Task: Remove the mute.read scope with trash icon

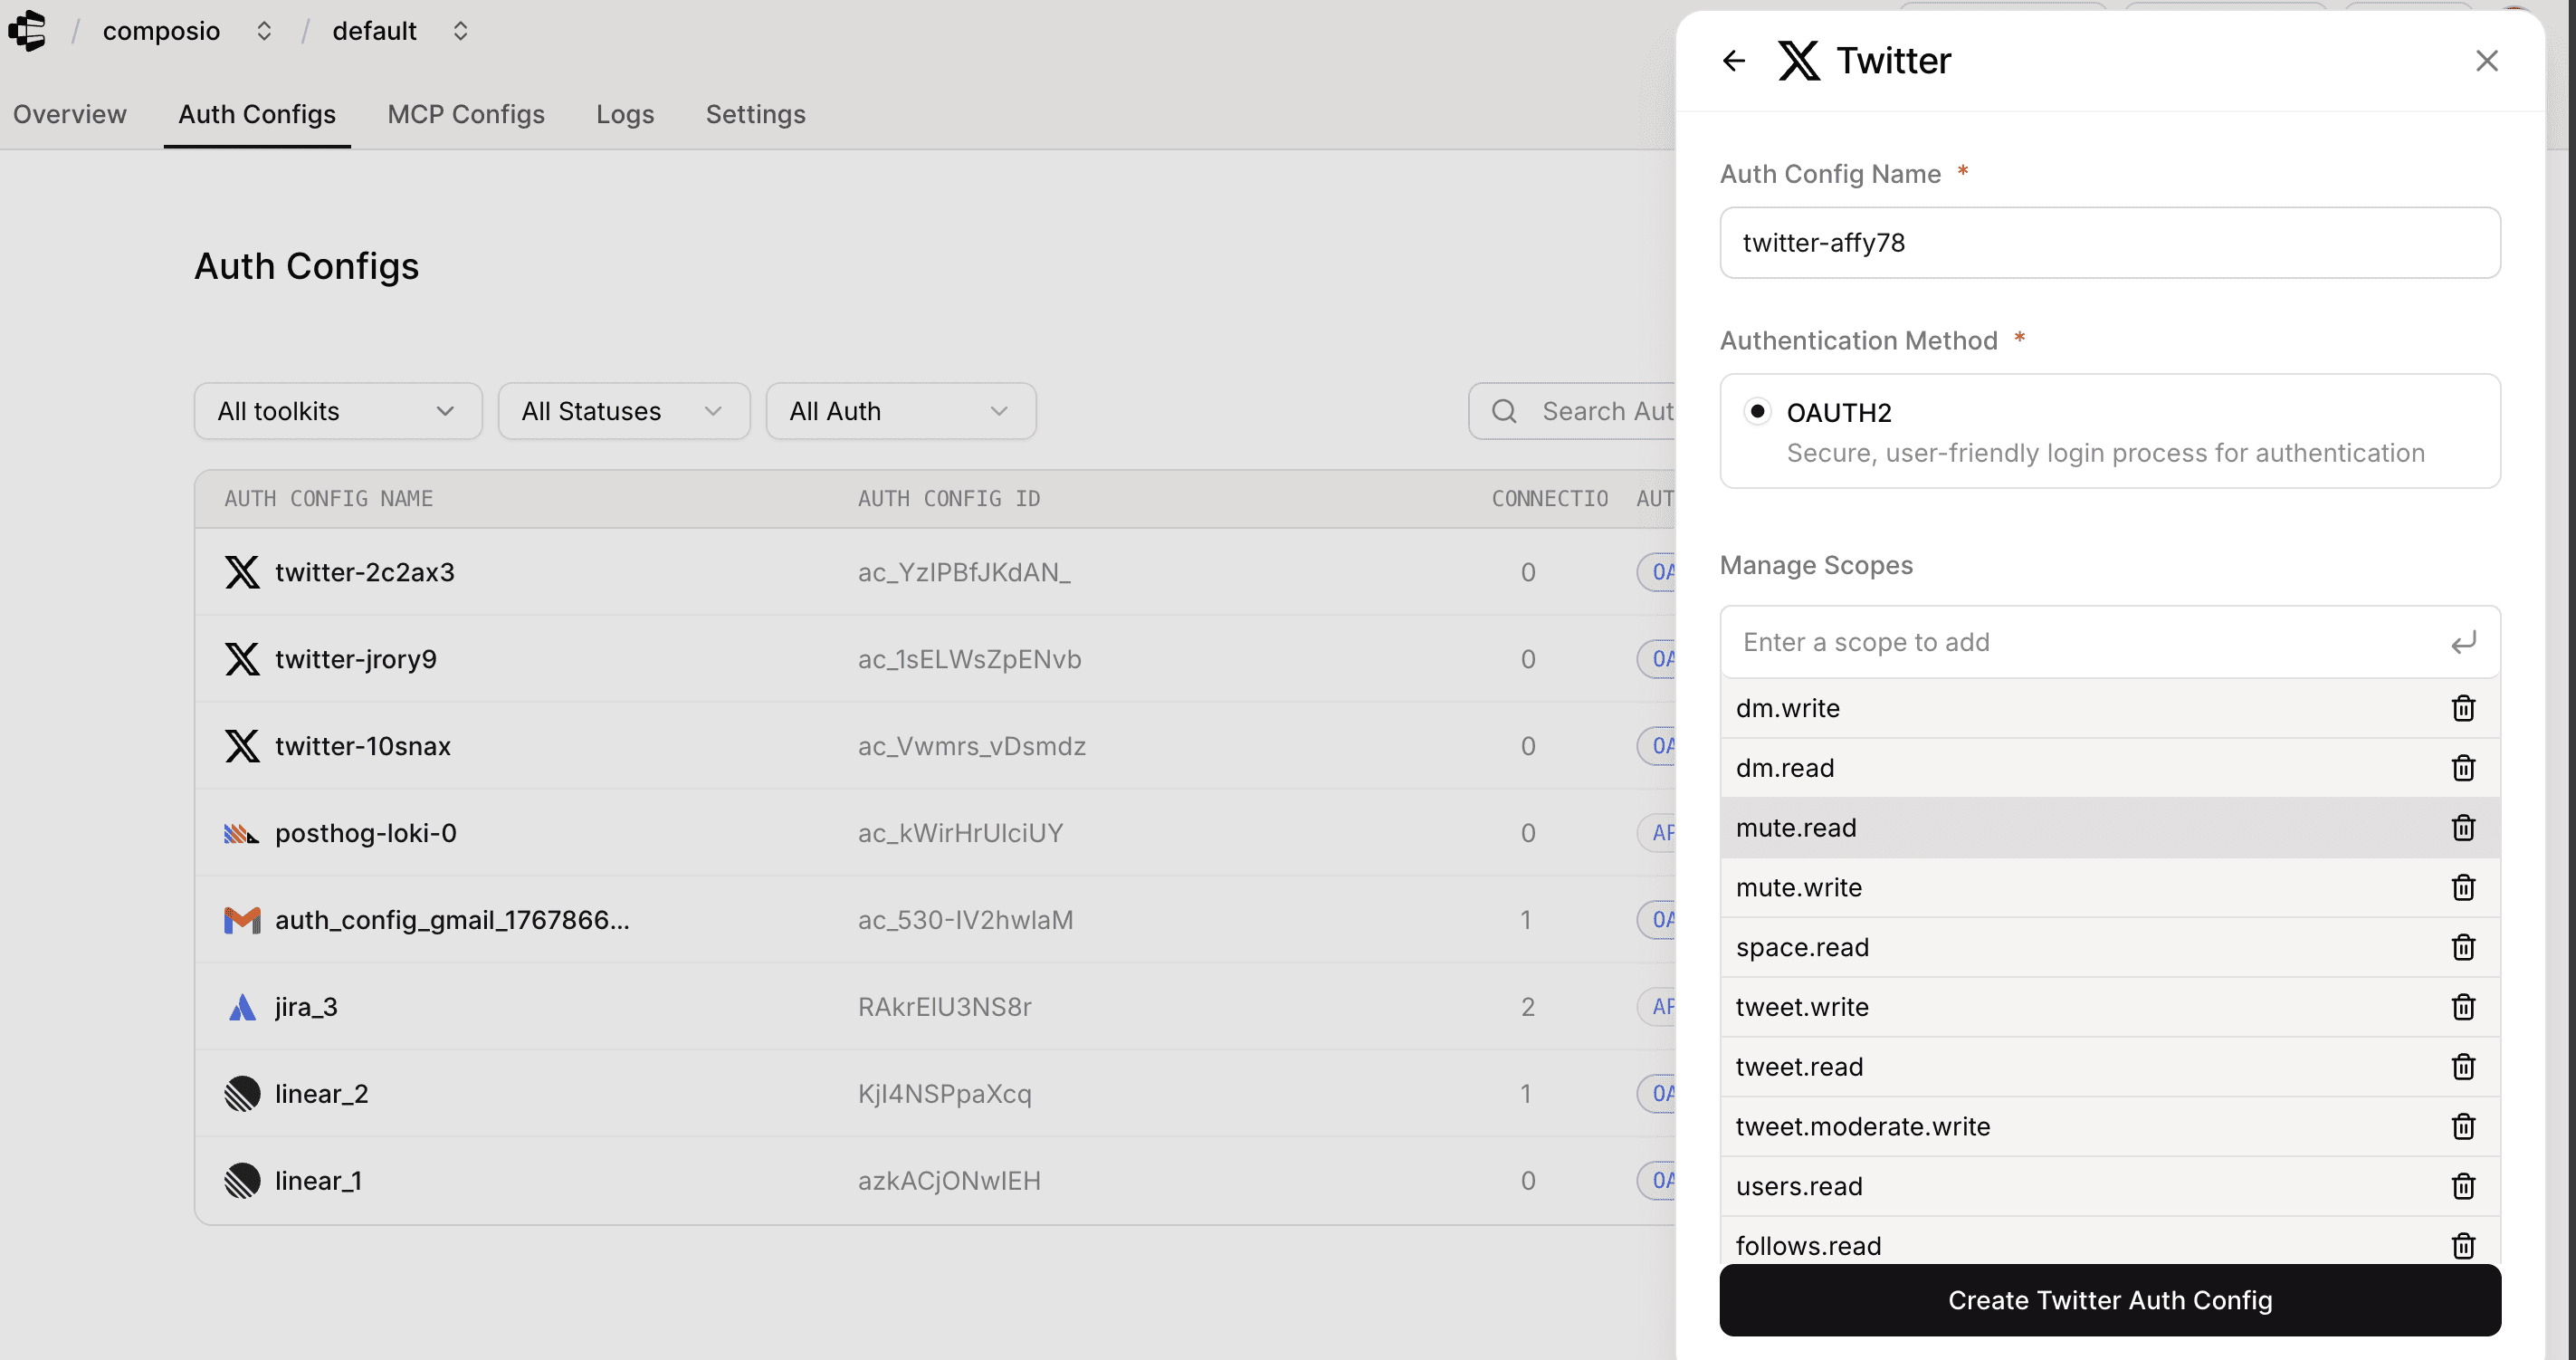Action: point(2462,828)
